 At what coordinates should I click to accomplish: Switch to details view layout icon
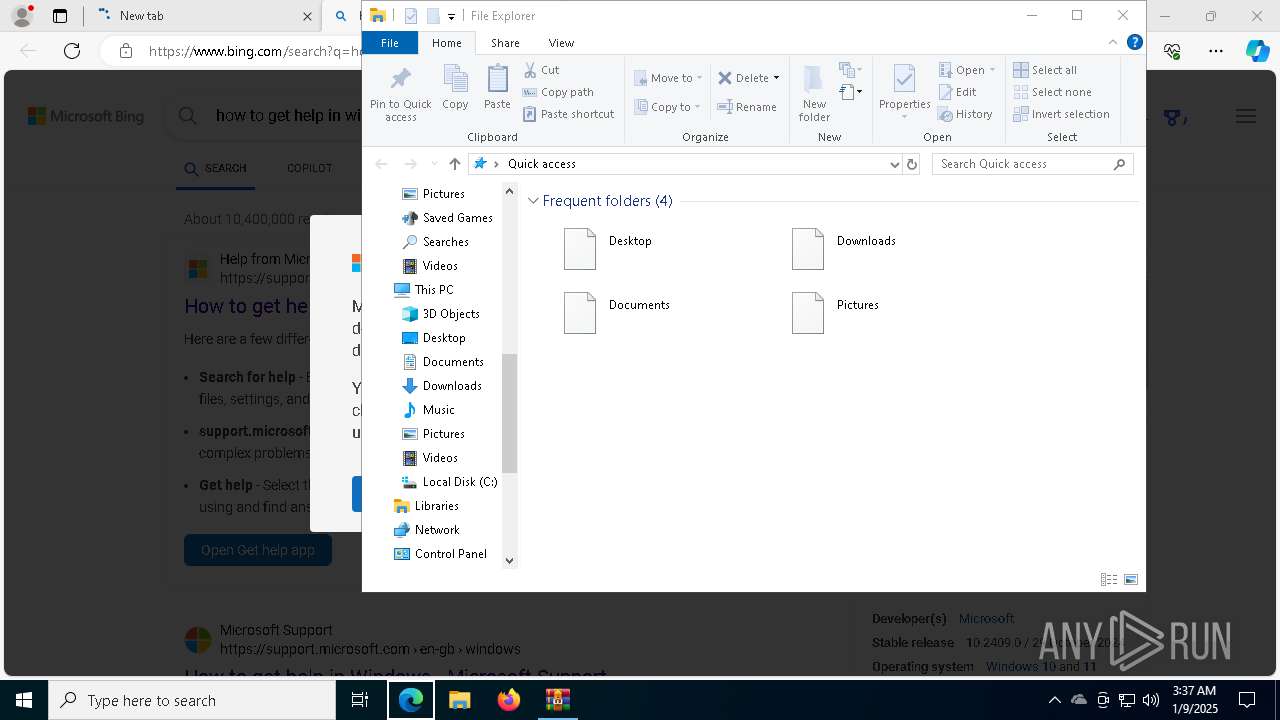1108,580
